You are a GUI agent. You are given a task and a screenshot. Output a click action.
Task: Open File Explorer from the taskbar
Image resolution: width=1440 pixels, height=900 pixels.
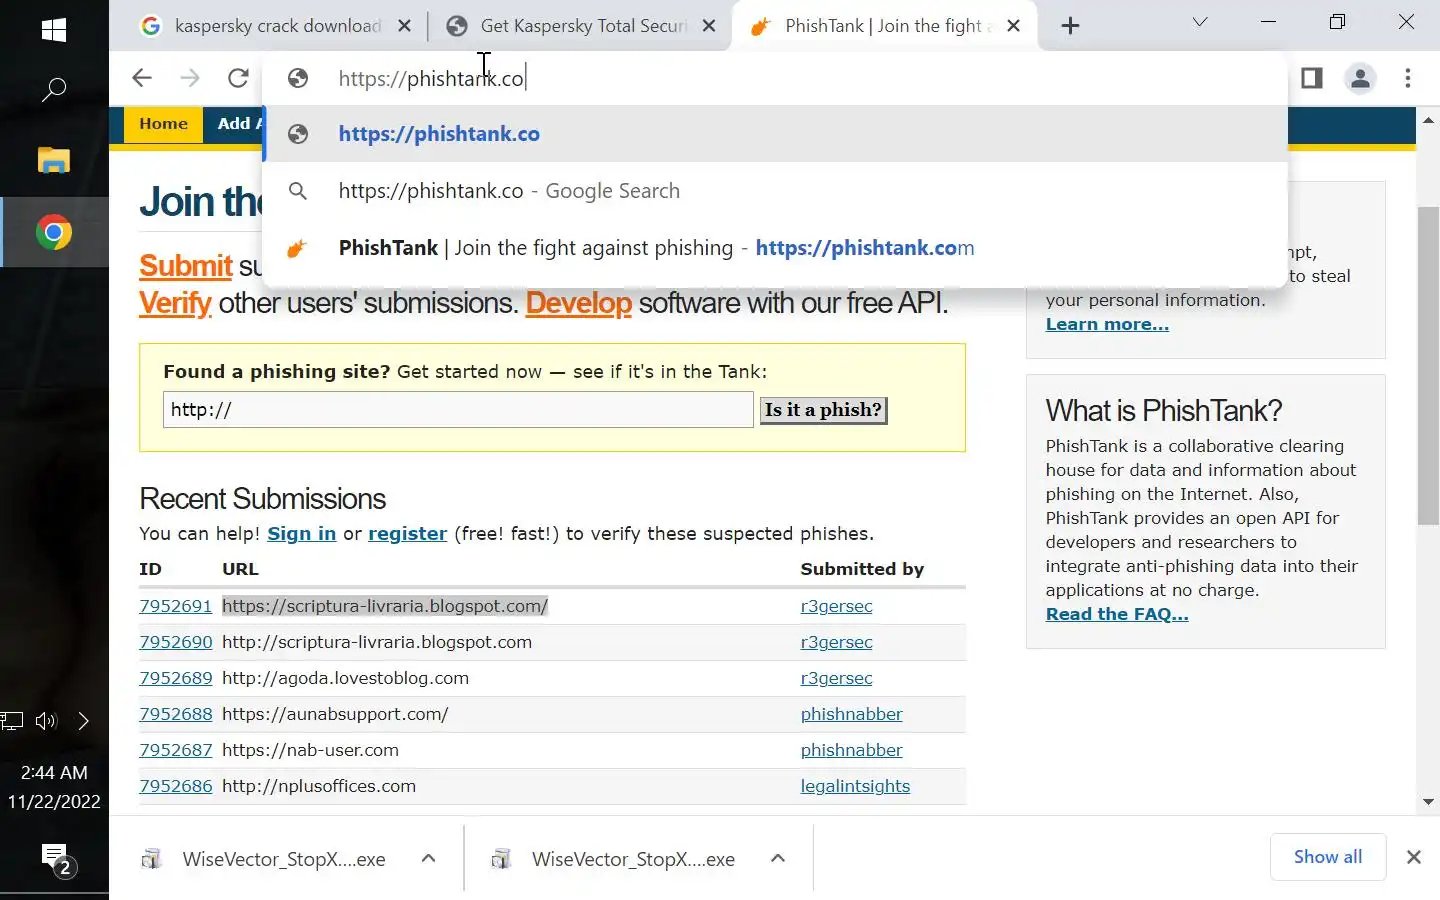click(54, 160)
